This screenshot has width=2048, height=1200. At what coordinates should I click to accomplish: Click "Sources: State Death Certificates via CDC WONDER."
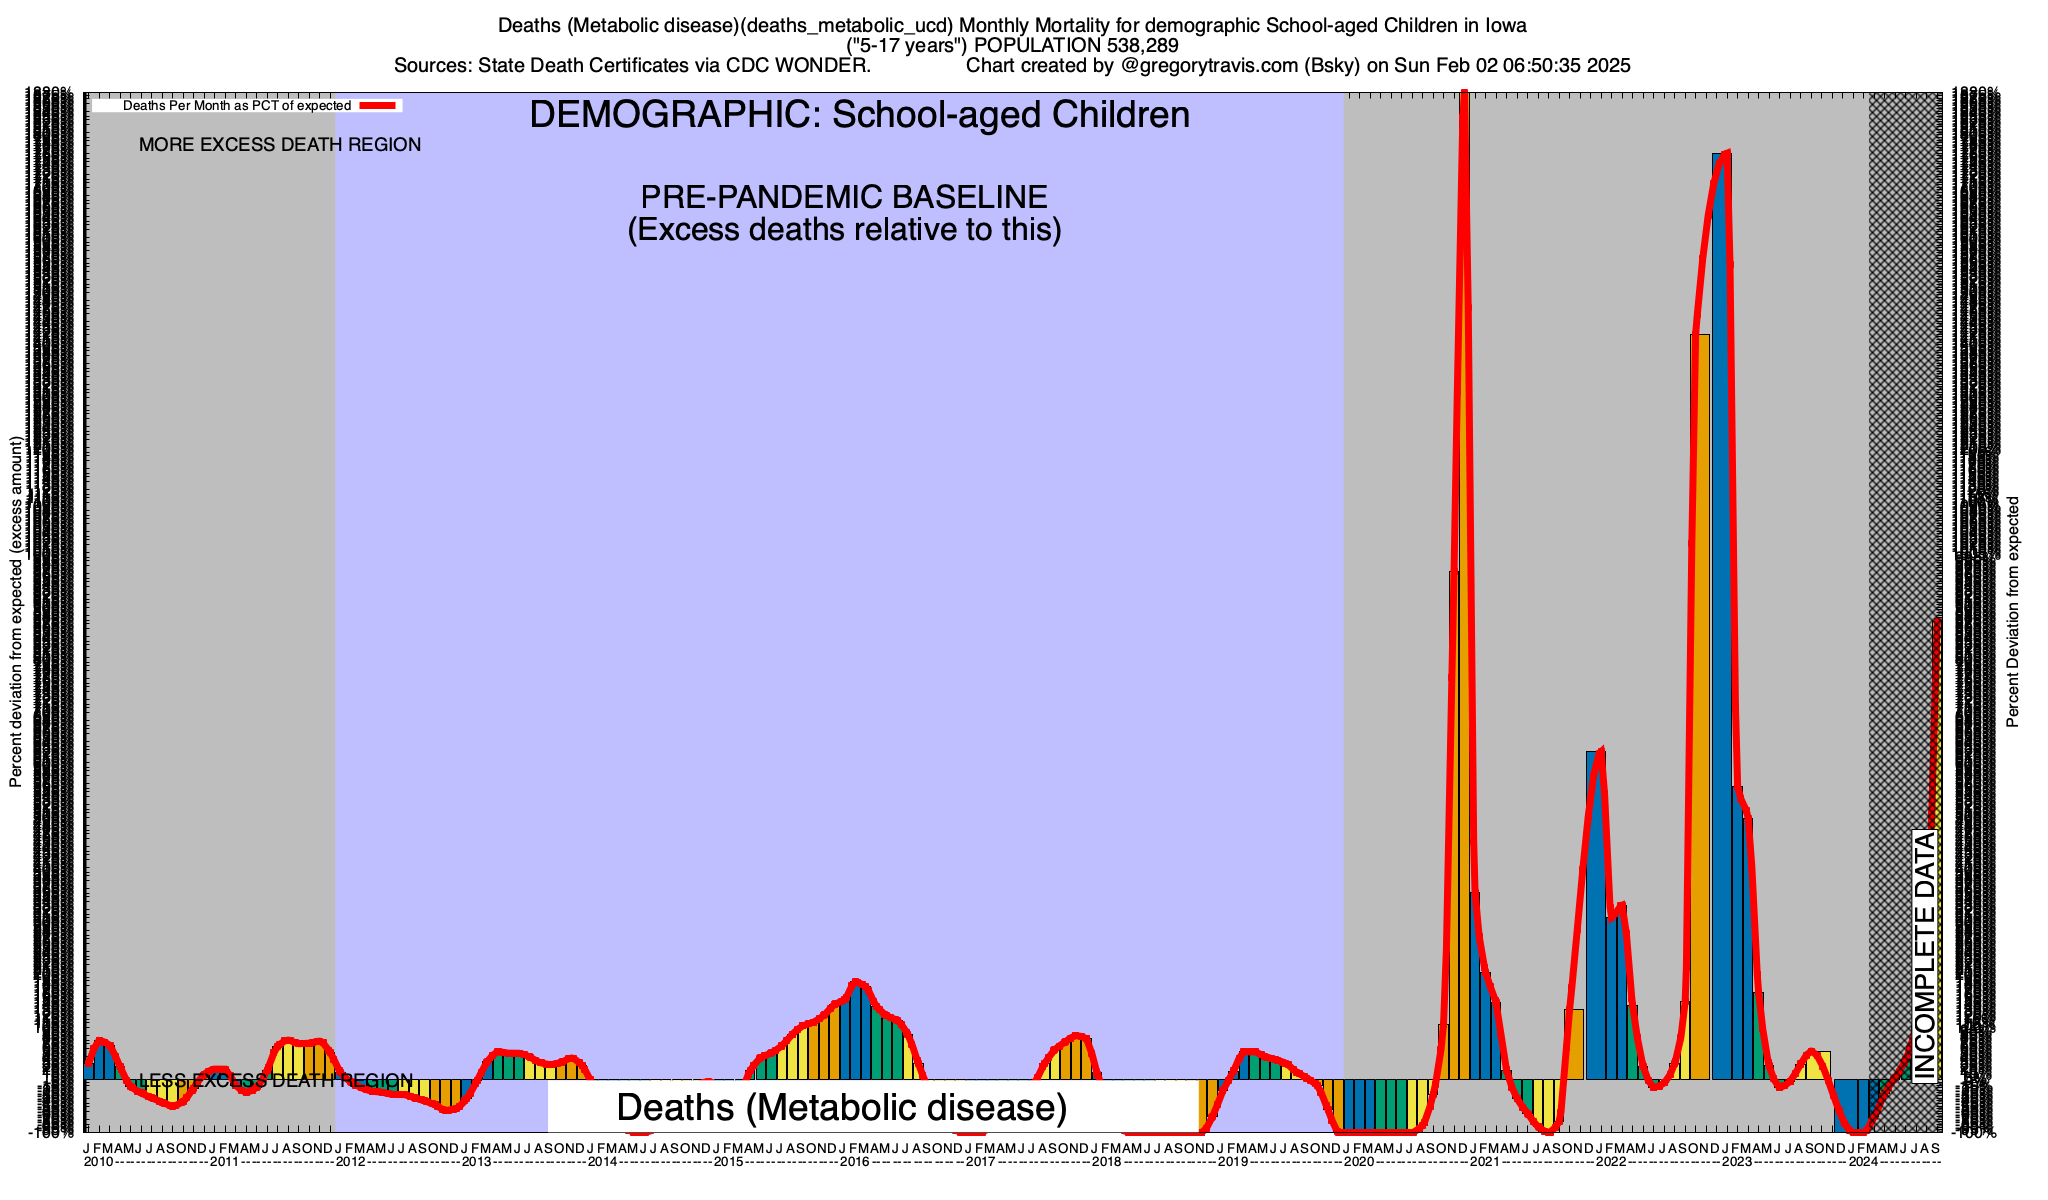(x=632, y=66)
